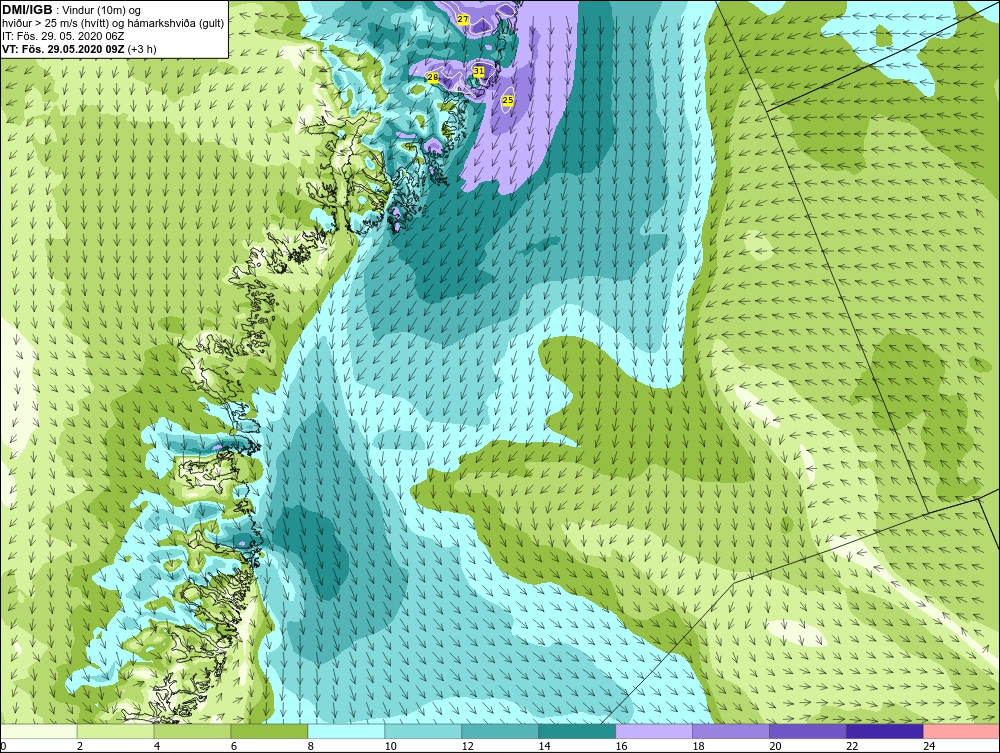
Task: Click the scale label 8
Action: click(x=311, y=746)
